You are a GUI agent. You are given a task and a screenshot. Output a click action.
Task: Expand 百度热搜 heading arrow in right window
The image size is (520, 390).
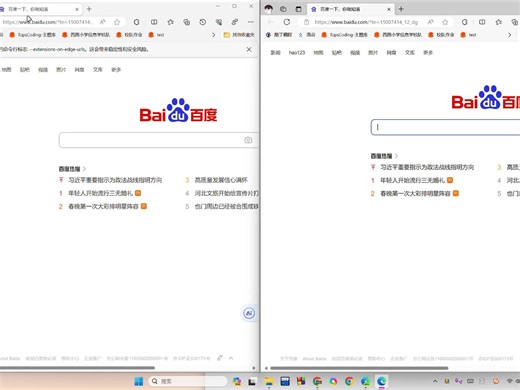pos(396,156)
